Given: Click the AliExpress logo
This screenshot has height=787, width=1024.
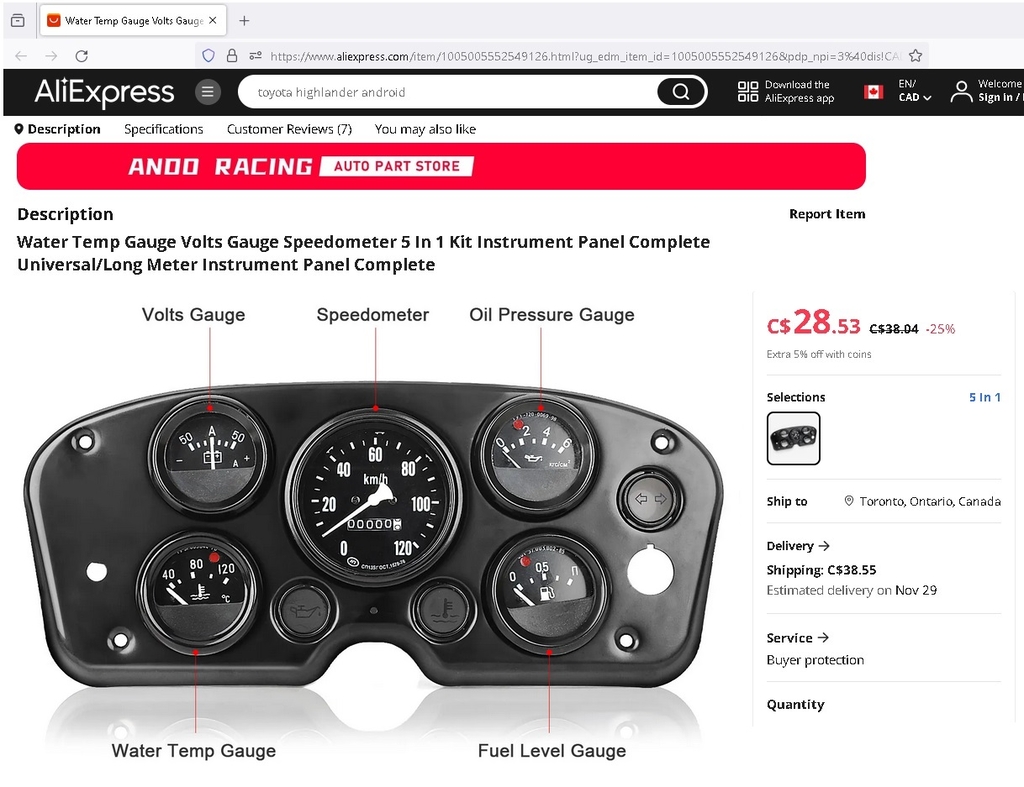Looking at the screenshot, I should (104, 92).
